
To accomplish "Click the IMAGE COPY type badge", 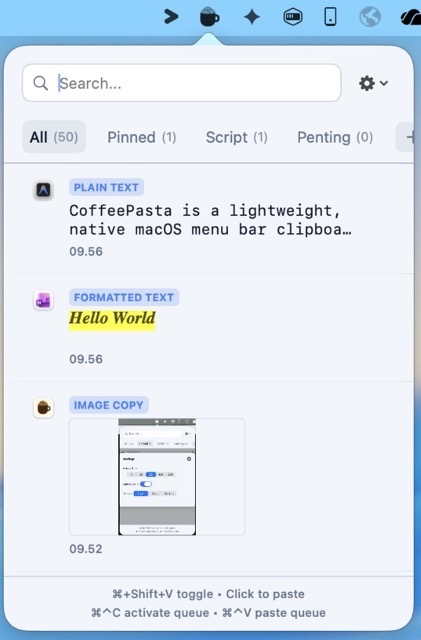I will [109, 405].
